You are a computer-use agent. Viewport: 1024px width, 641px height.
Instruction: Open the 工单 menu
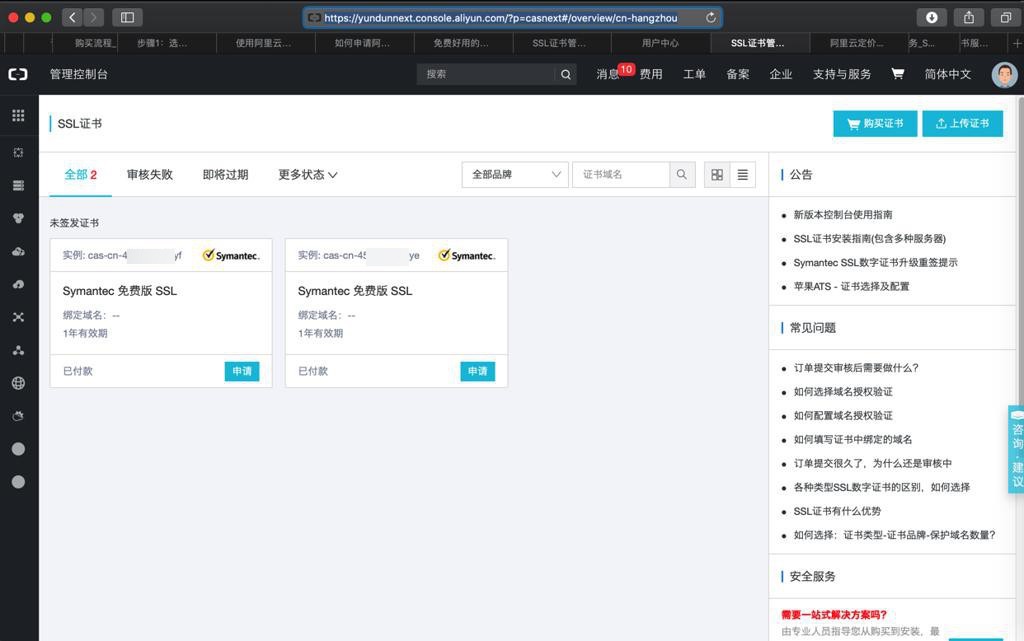(694, 74)
